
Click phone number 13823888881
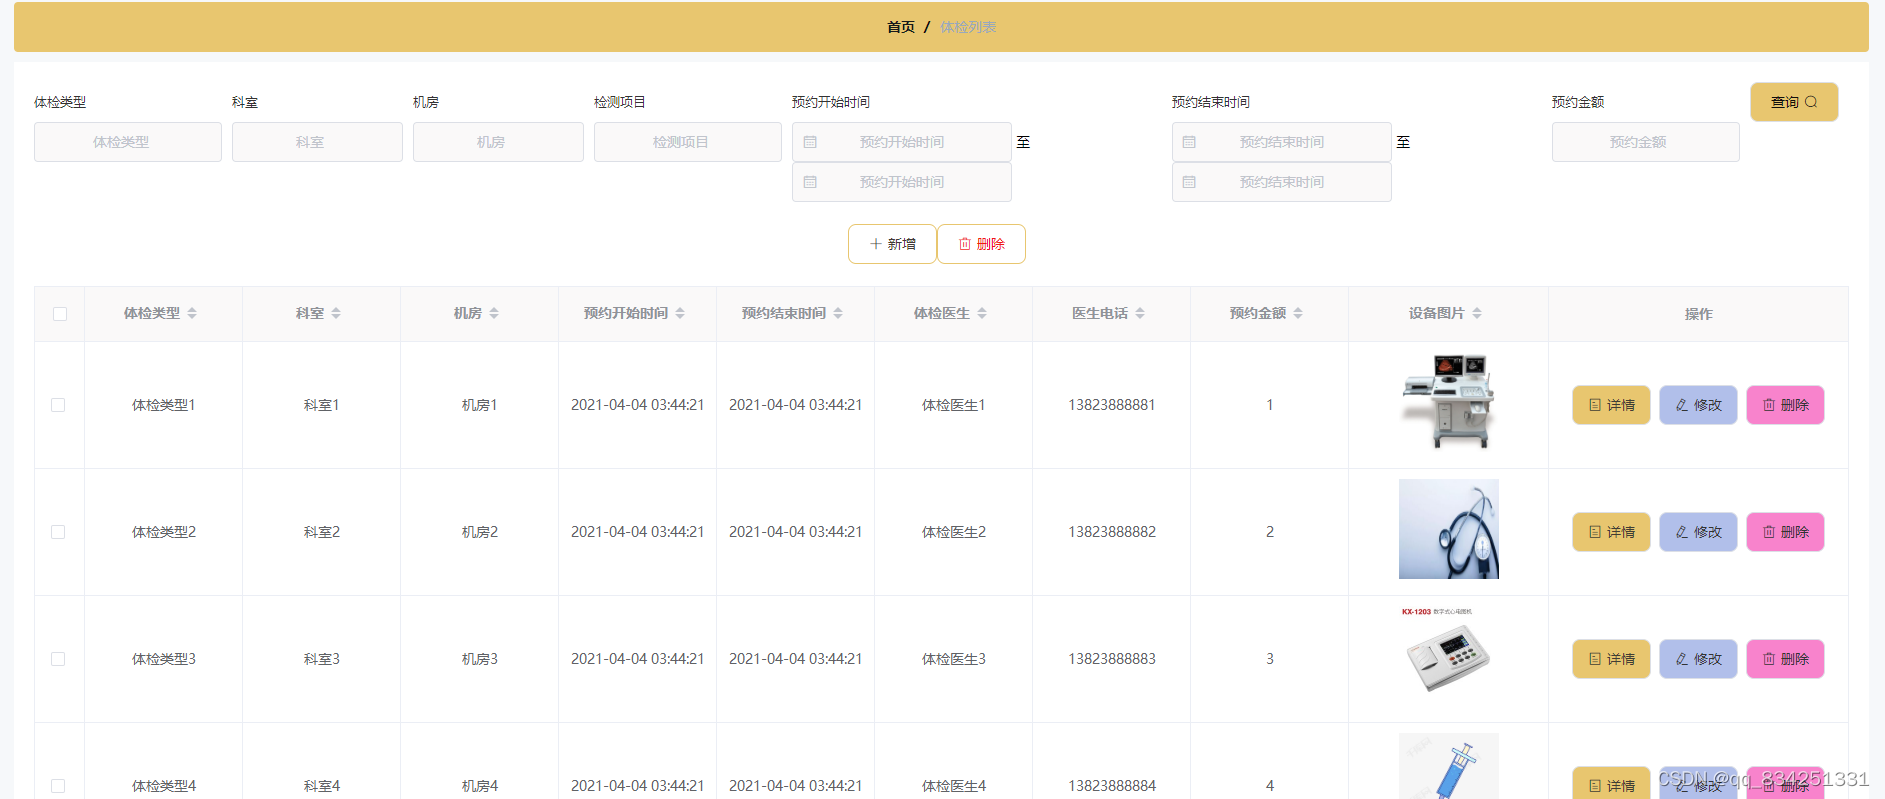click(x=1111, y=405)
